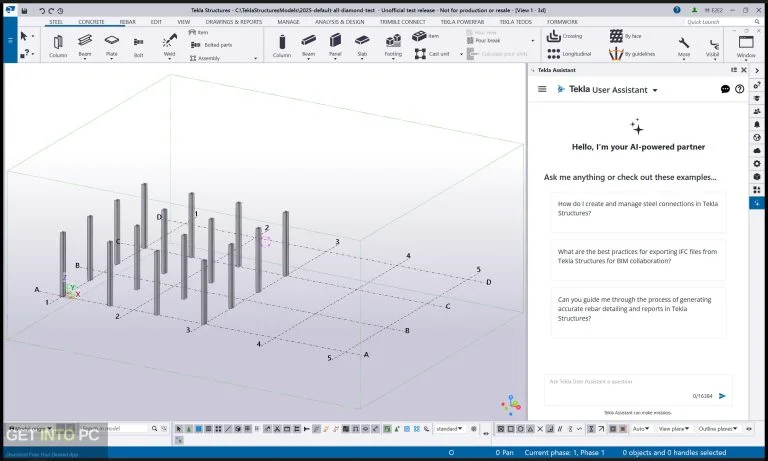This screenshot has height=461, width=768.
Task: Collapse side pane chevron arrow
Action: pyautogui.click(x=757, y=71)
